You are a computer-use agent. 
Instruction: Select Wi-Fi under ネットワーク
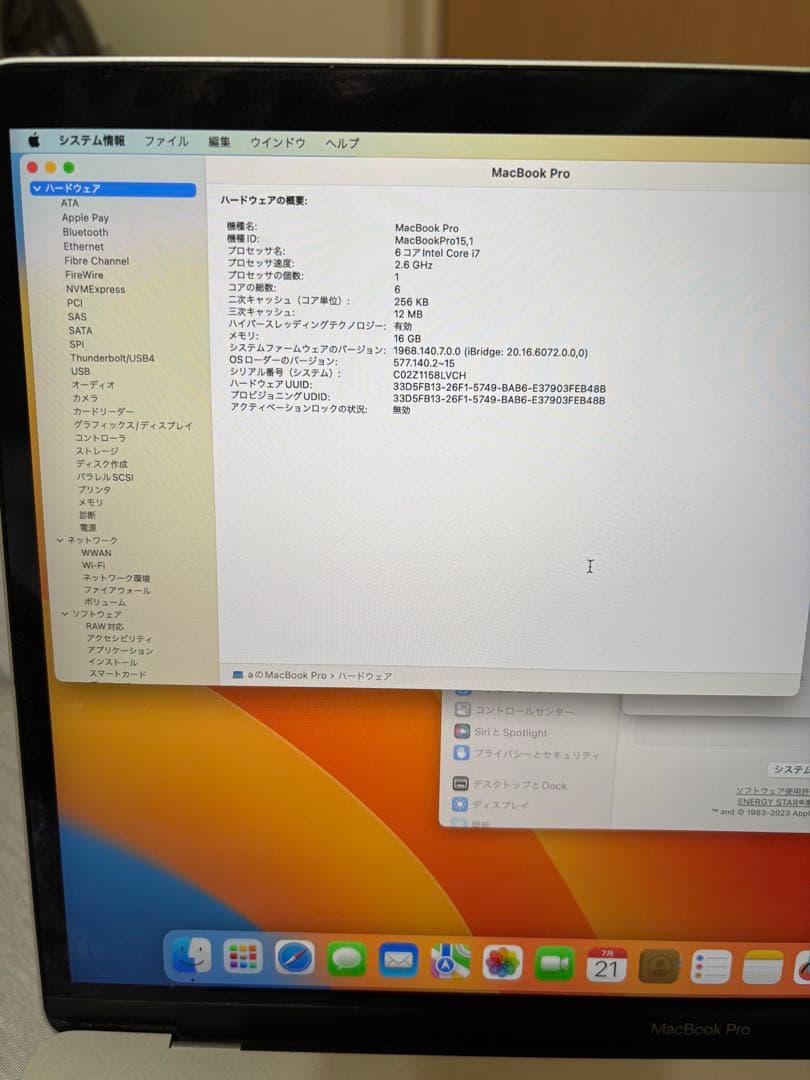tap(94, 565)
